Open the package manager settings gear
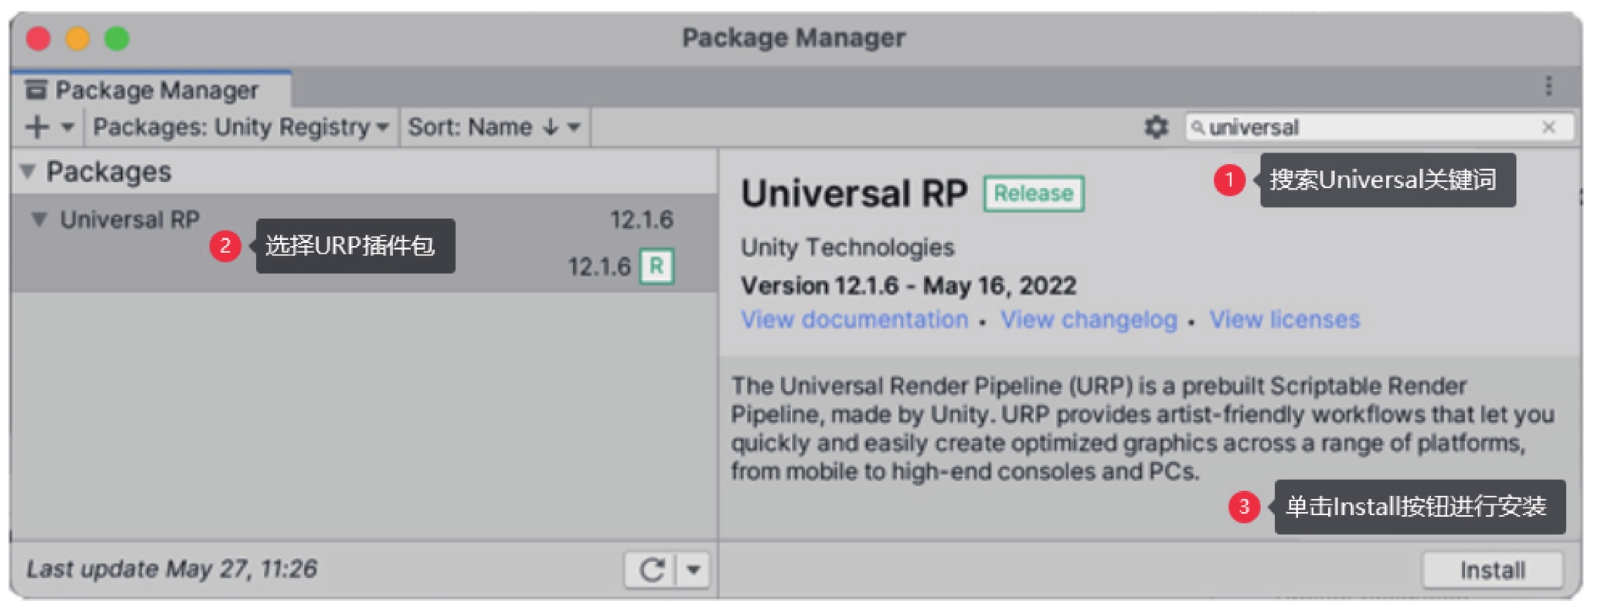Screen dimensions: 1597x605 (1156, 127)
